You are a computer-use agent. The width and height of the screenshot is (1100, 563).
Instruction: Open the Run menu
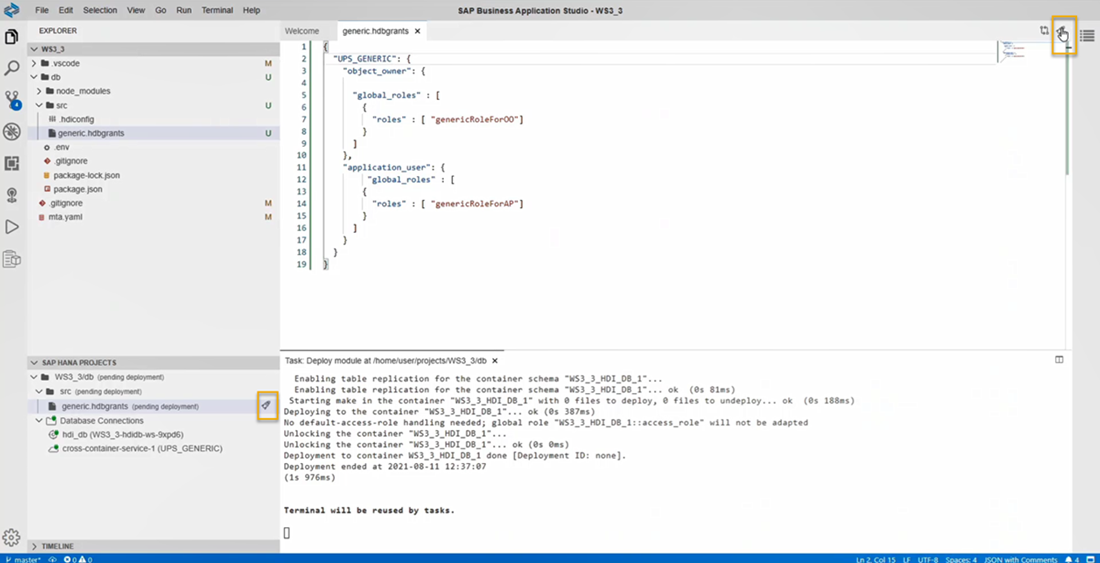point(185,11)
